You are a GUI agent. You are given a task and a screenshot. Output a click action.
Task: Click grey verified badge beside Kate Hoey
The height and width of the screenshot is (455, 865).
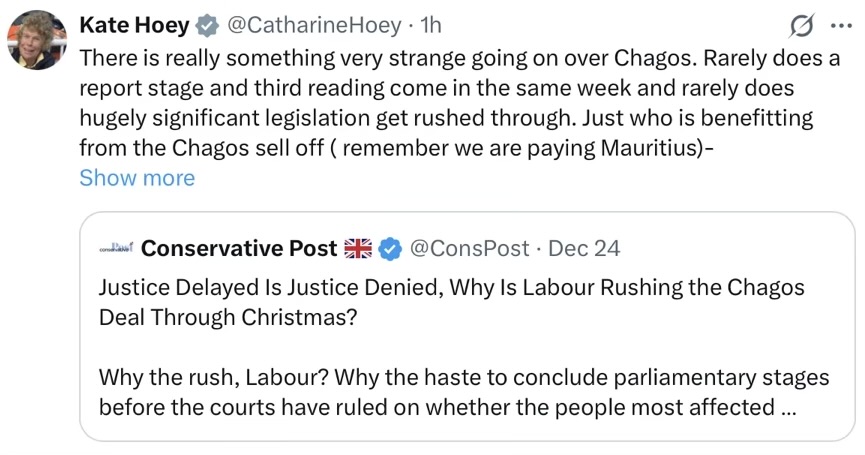tap(205, 24)
